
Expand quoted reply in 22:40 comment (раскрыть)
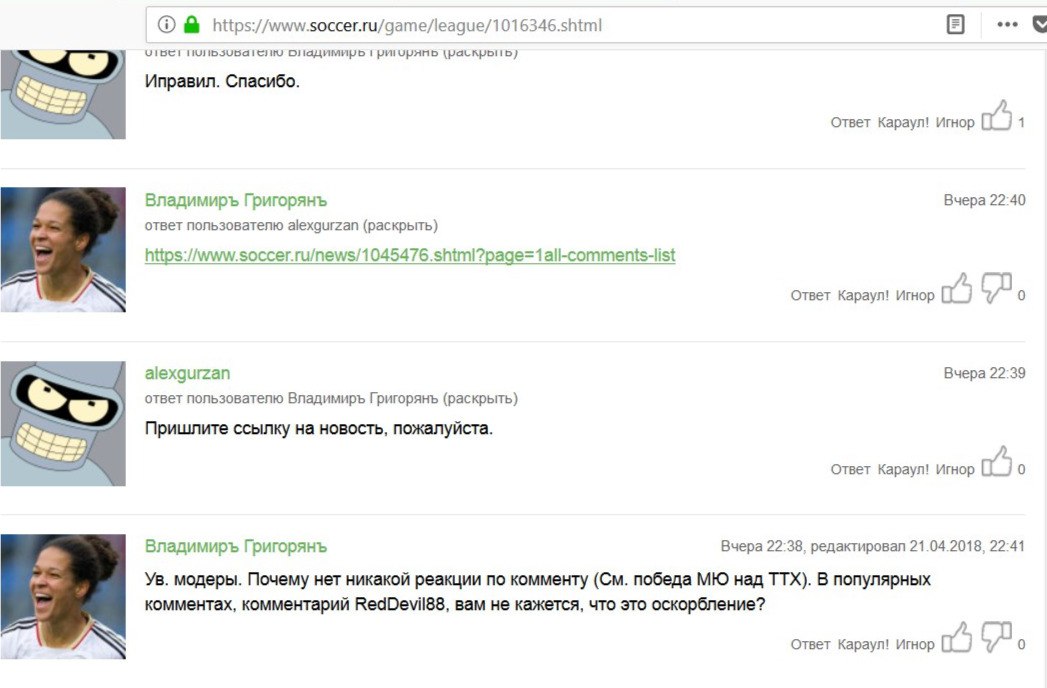tap(400, 226)
